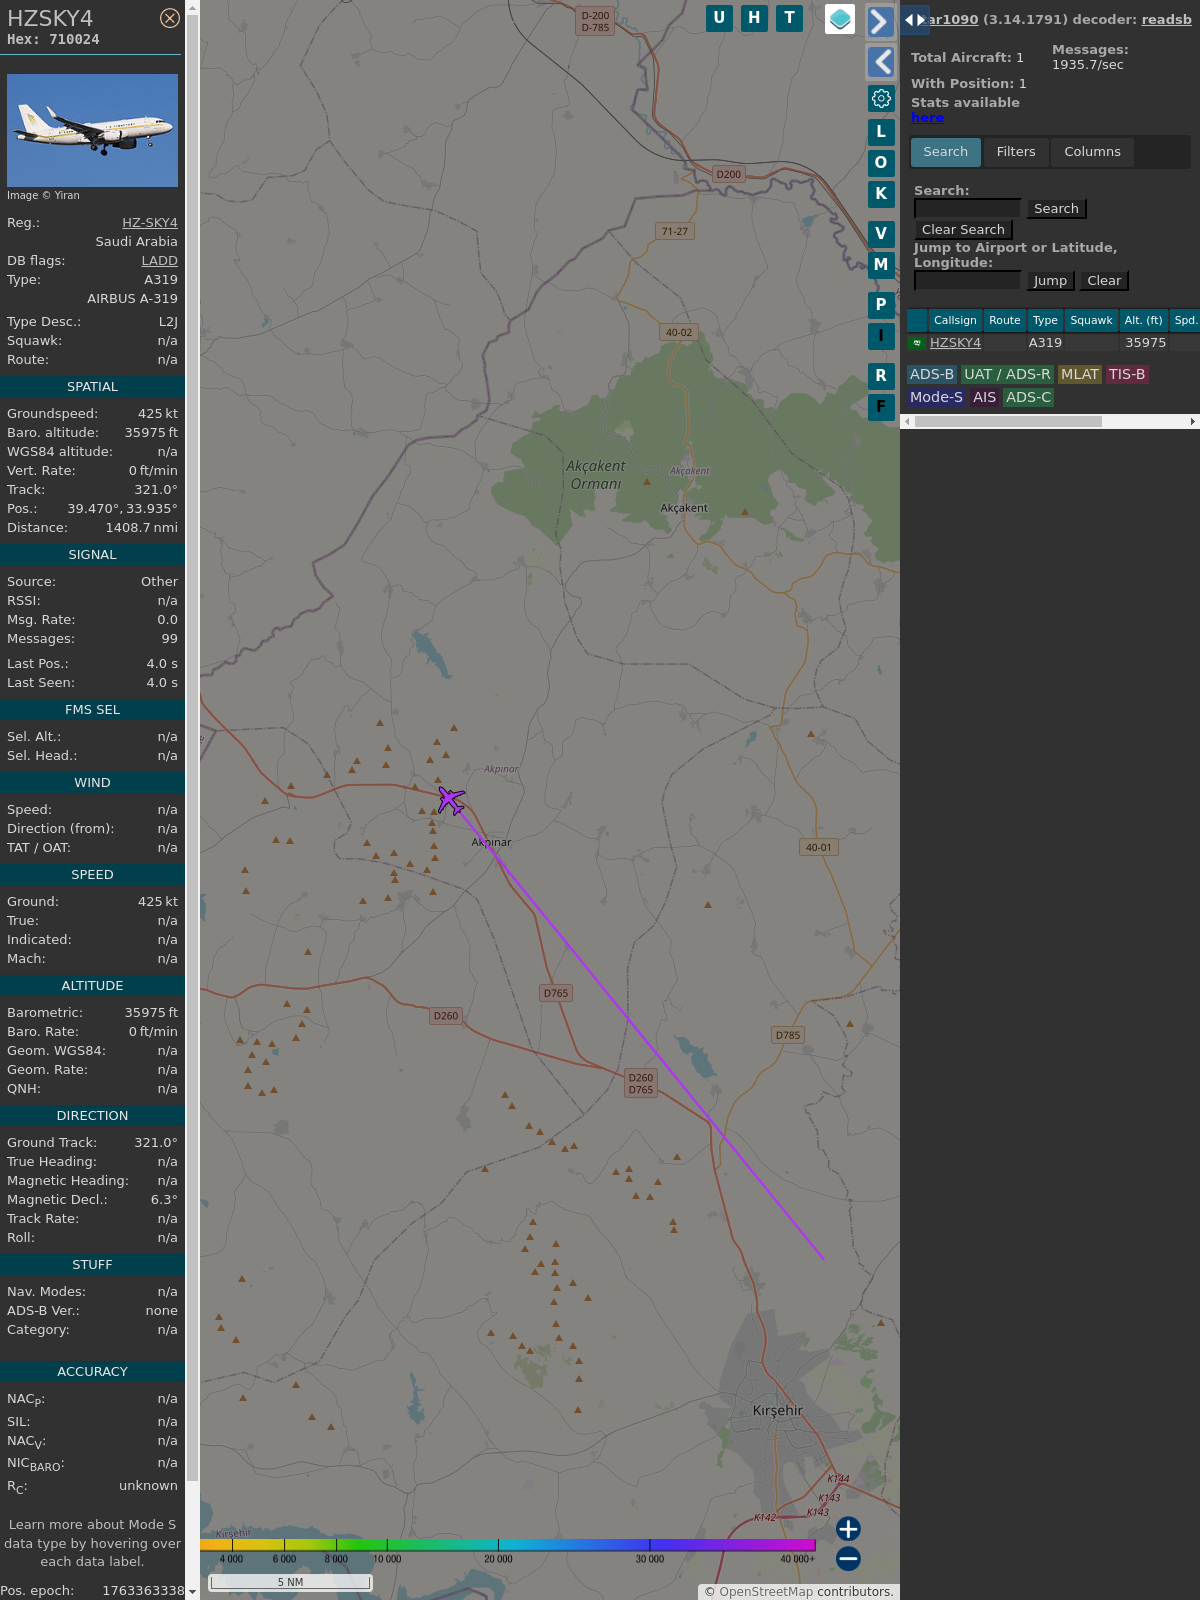Toggle the U map button
This screenshot has height=1600, width=1200.
pos(719,18)
